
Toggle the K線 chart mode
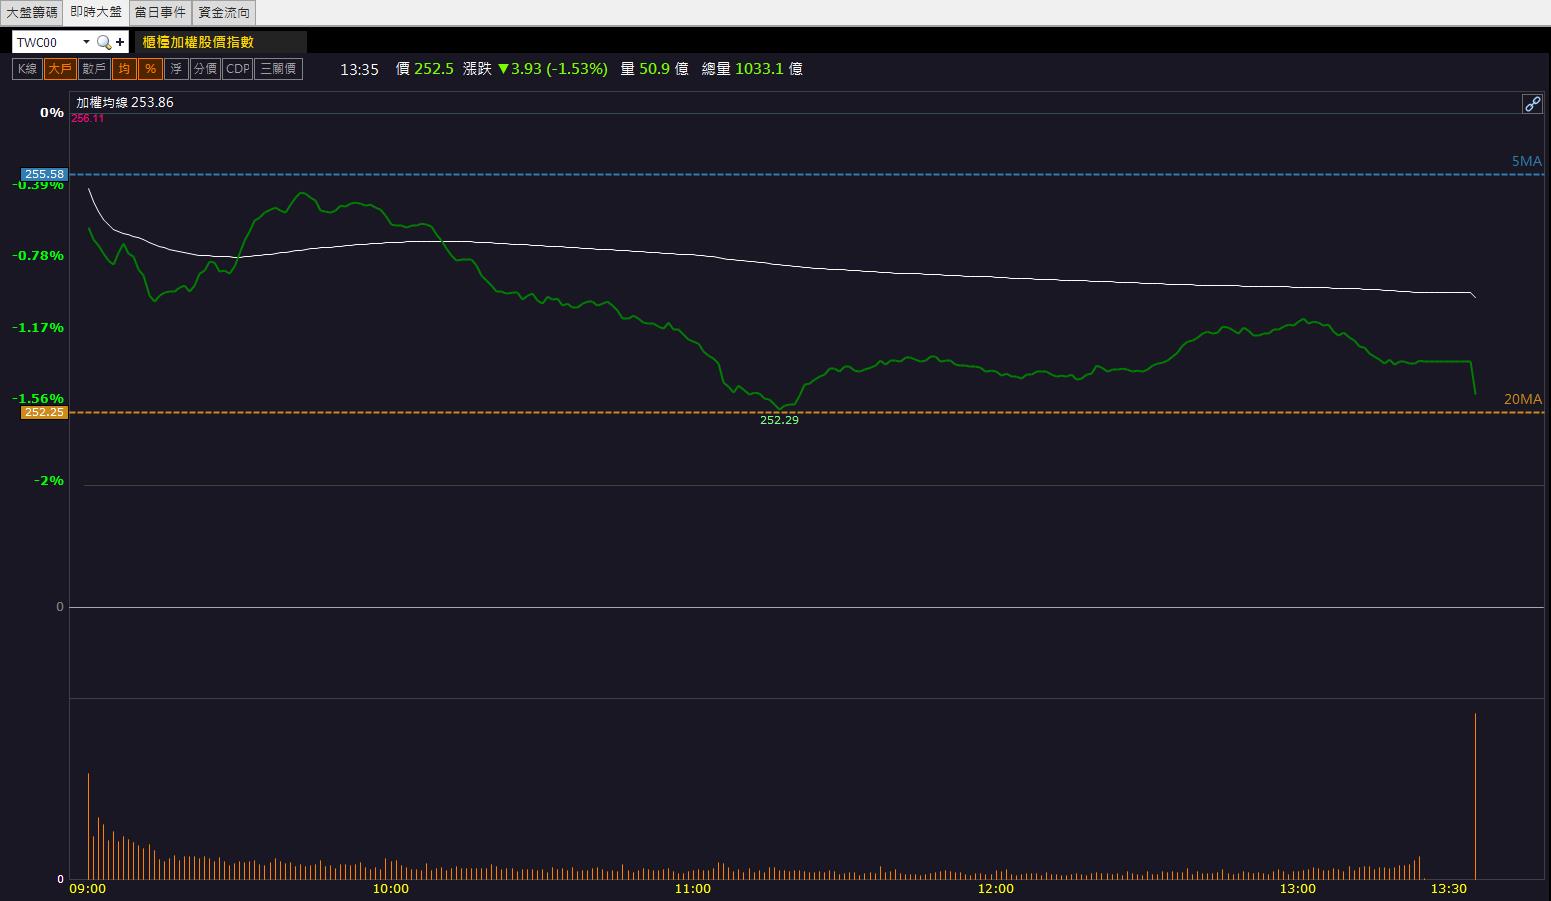(x=27, y=69)
